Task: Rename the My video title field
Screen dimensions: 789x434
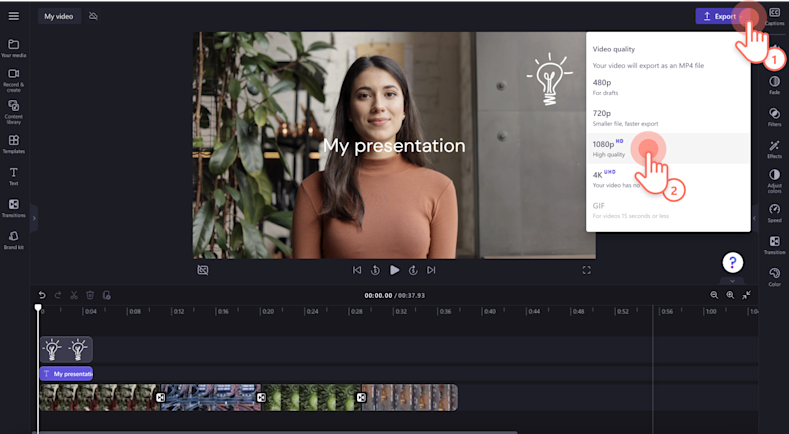Action: [59, 16]
